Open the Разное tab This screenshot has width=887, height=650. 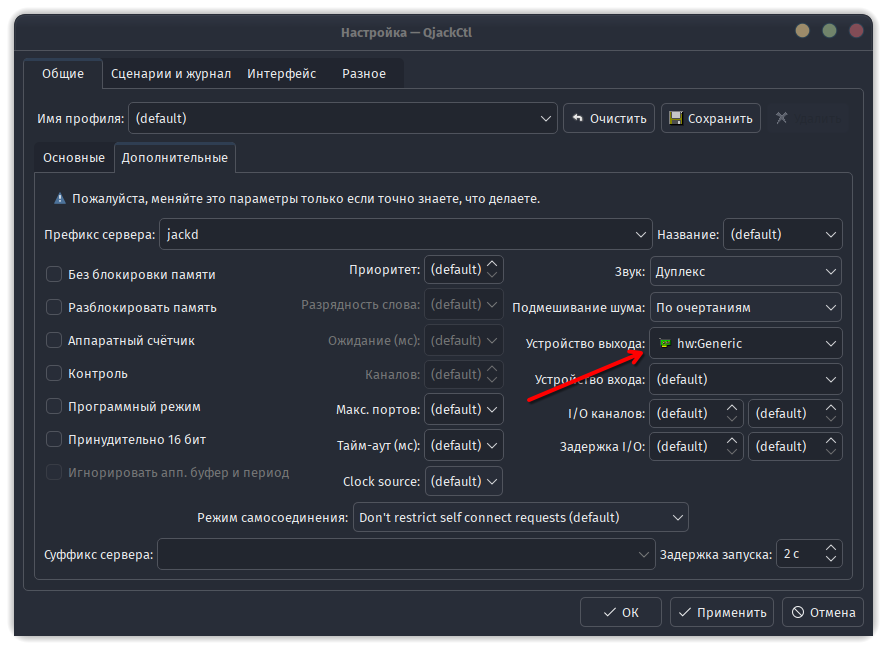point(364,74)
